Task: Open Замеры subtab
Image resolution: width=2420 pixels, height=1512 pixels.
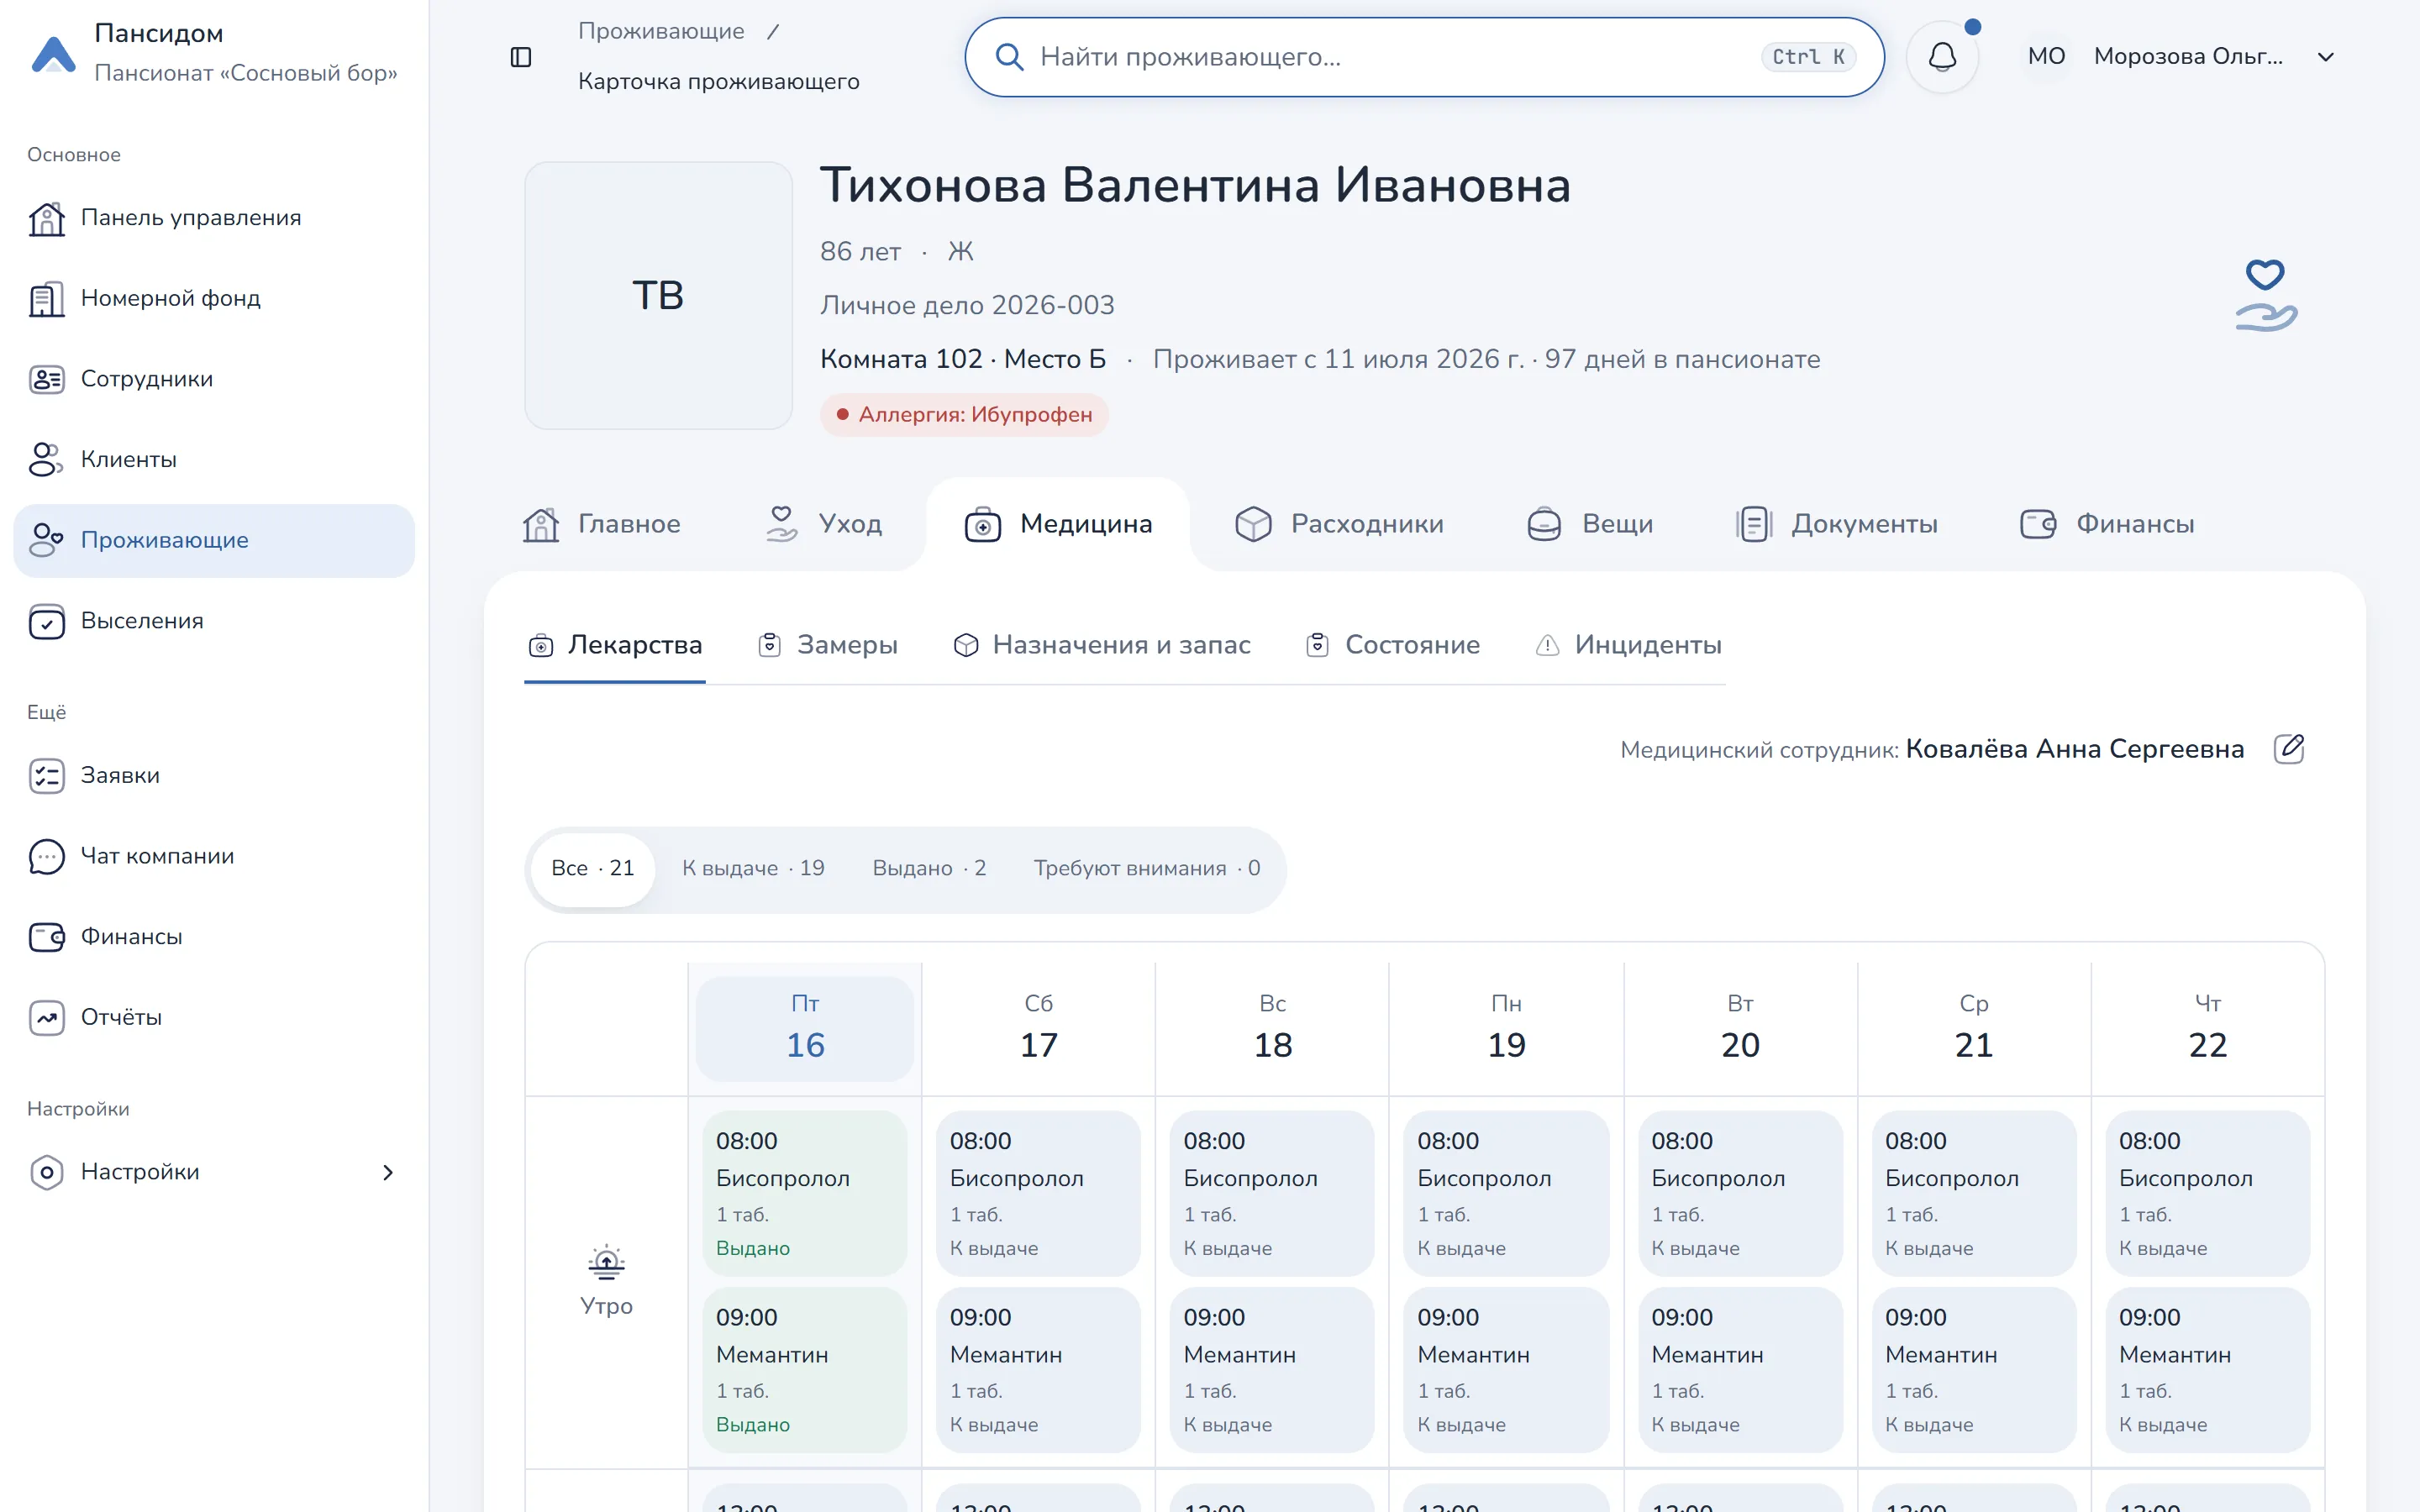Action: coord(828,645)
